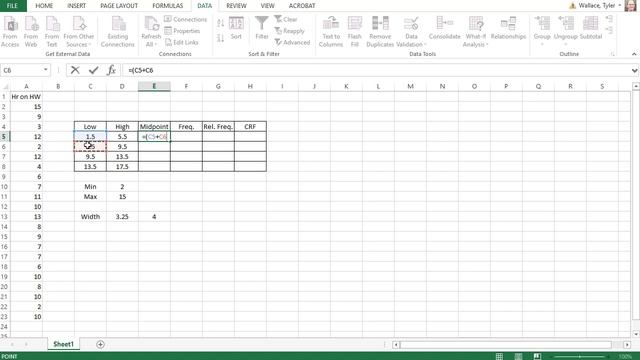Click the Connections button
Image resolution: width=640 pixels, height=360 pixels.
coord(186,19)
